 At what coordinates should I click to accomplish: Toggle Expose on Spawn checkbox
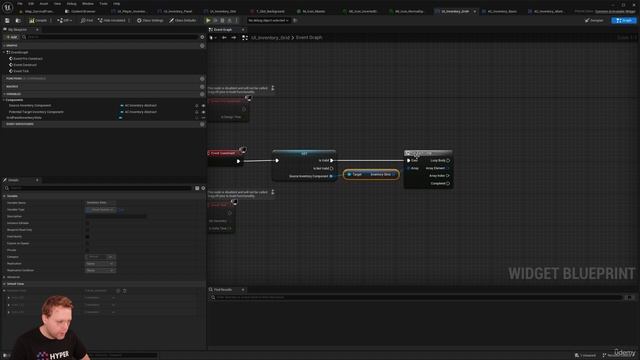87,244
